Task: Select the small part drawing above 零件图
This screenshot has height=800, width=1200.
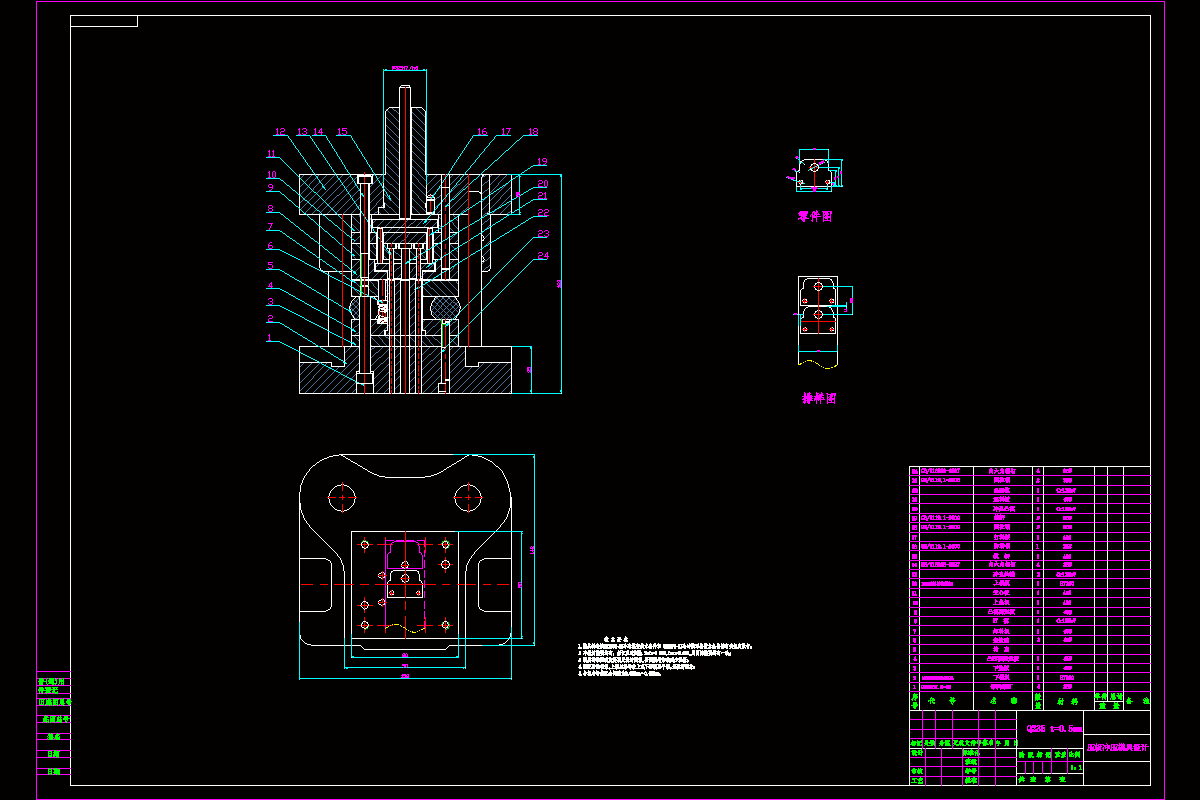Action: pos(815,171)
